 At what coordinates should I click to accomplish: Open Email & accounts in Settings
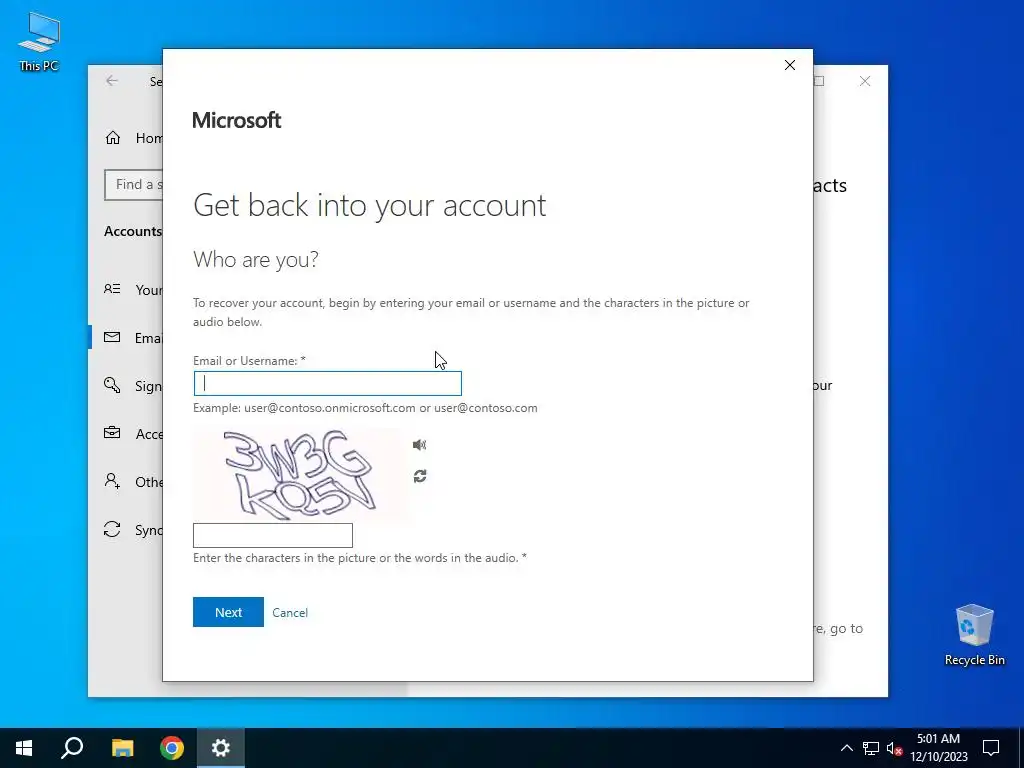point(133,338)
